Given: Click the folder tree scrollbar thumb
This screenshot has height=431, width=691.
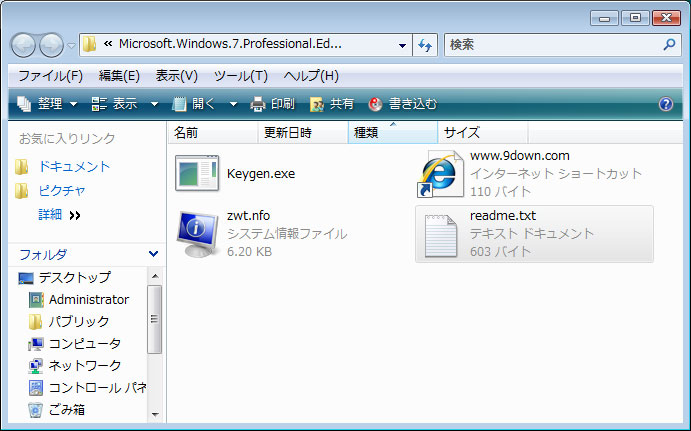Looking at the screenshot, I should click(154, 319).
